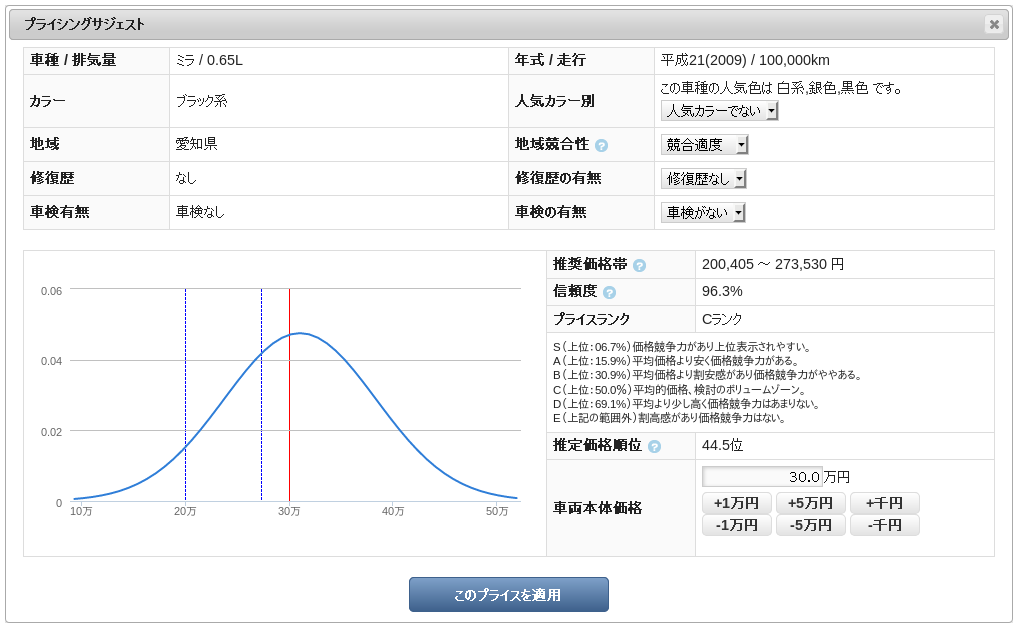The image size is (1016, 635).
Task: Expand the 車検がない dropdown
Action: tap(703, 213)
